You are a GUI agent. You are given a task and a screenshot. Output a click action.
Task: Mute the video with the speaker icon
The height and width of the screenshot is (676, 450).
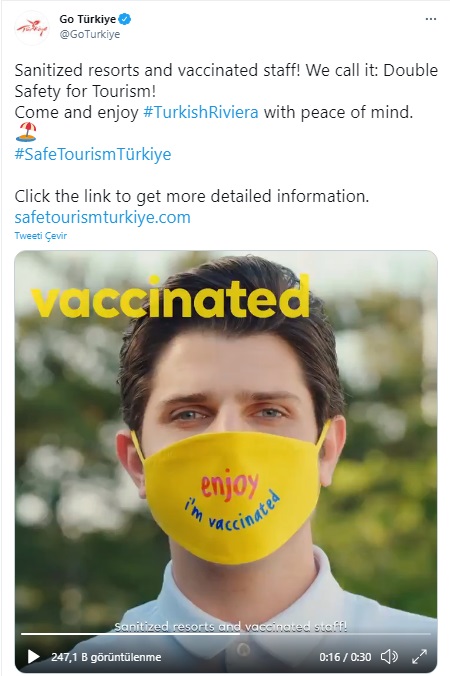389,657
